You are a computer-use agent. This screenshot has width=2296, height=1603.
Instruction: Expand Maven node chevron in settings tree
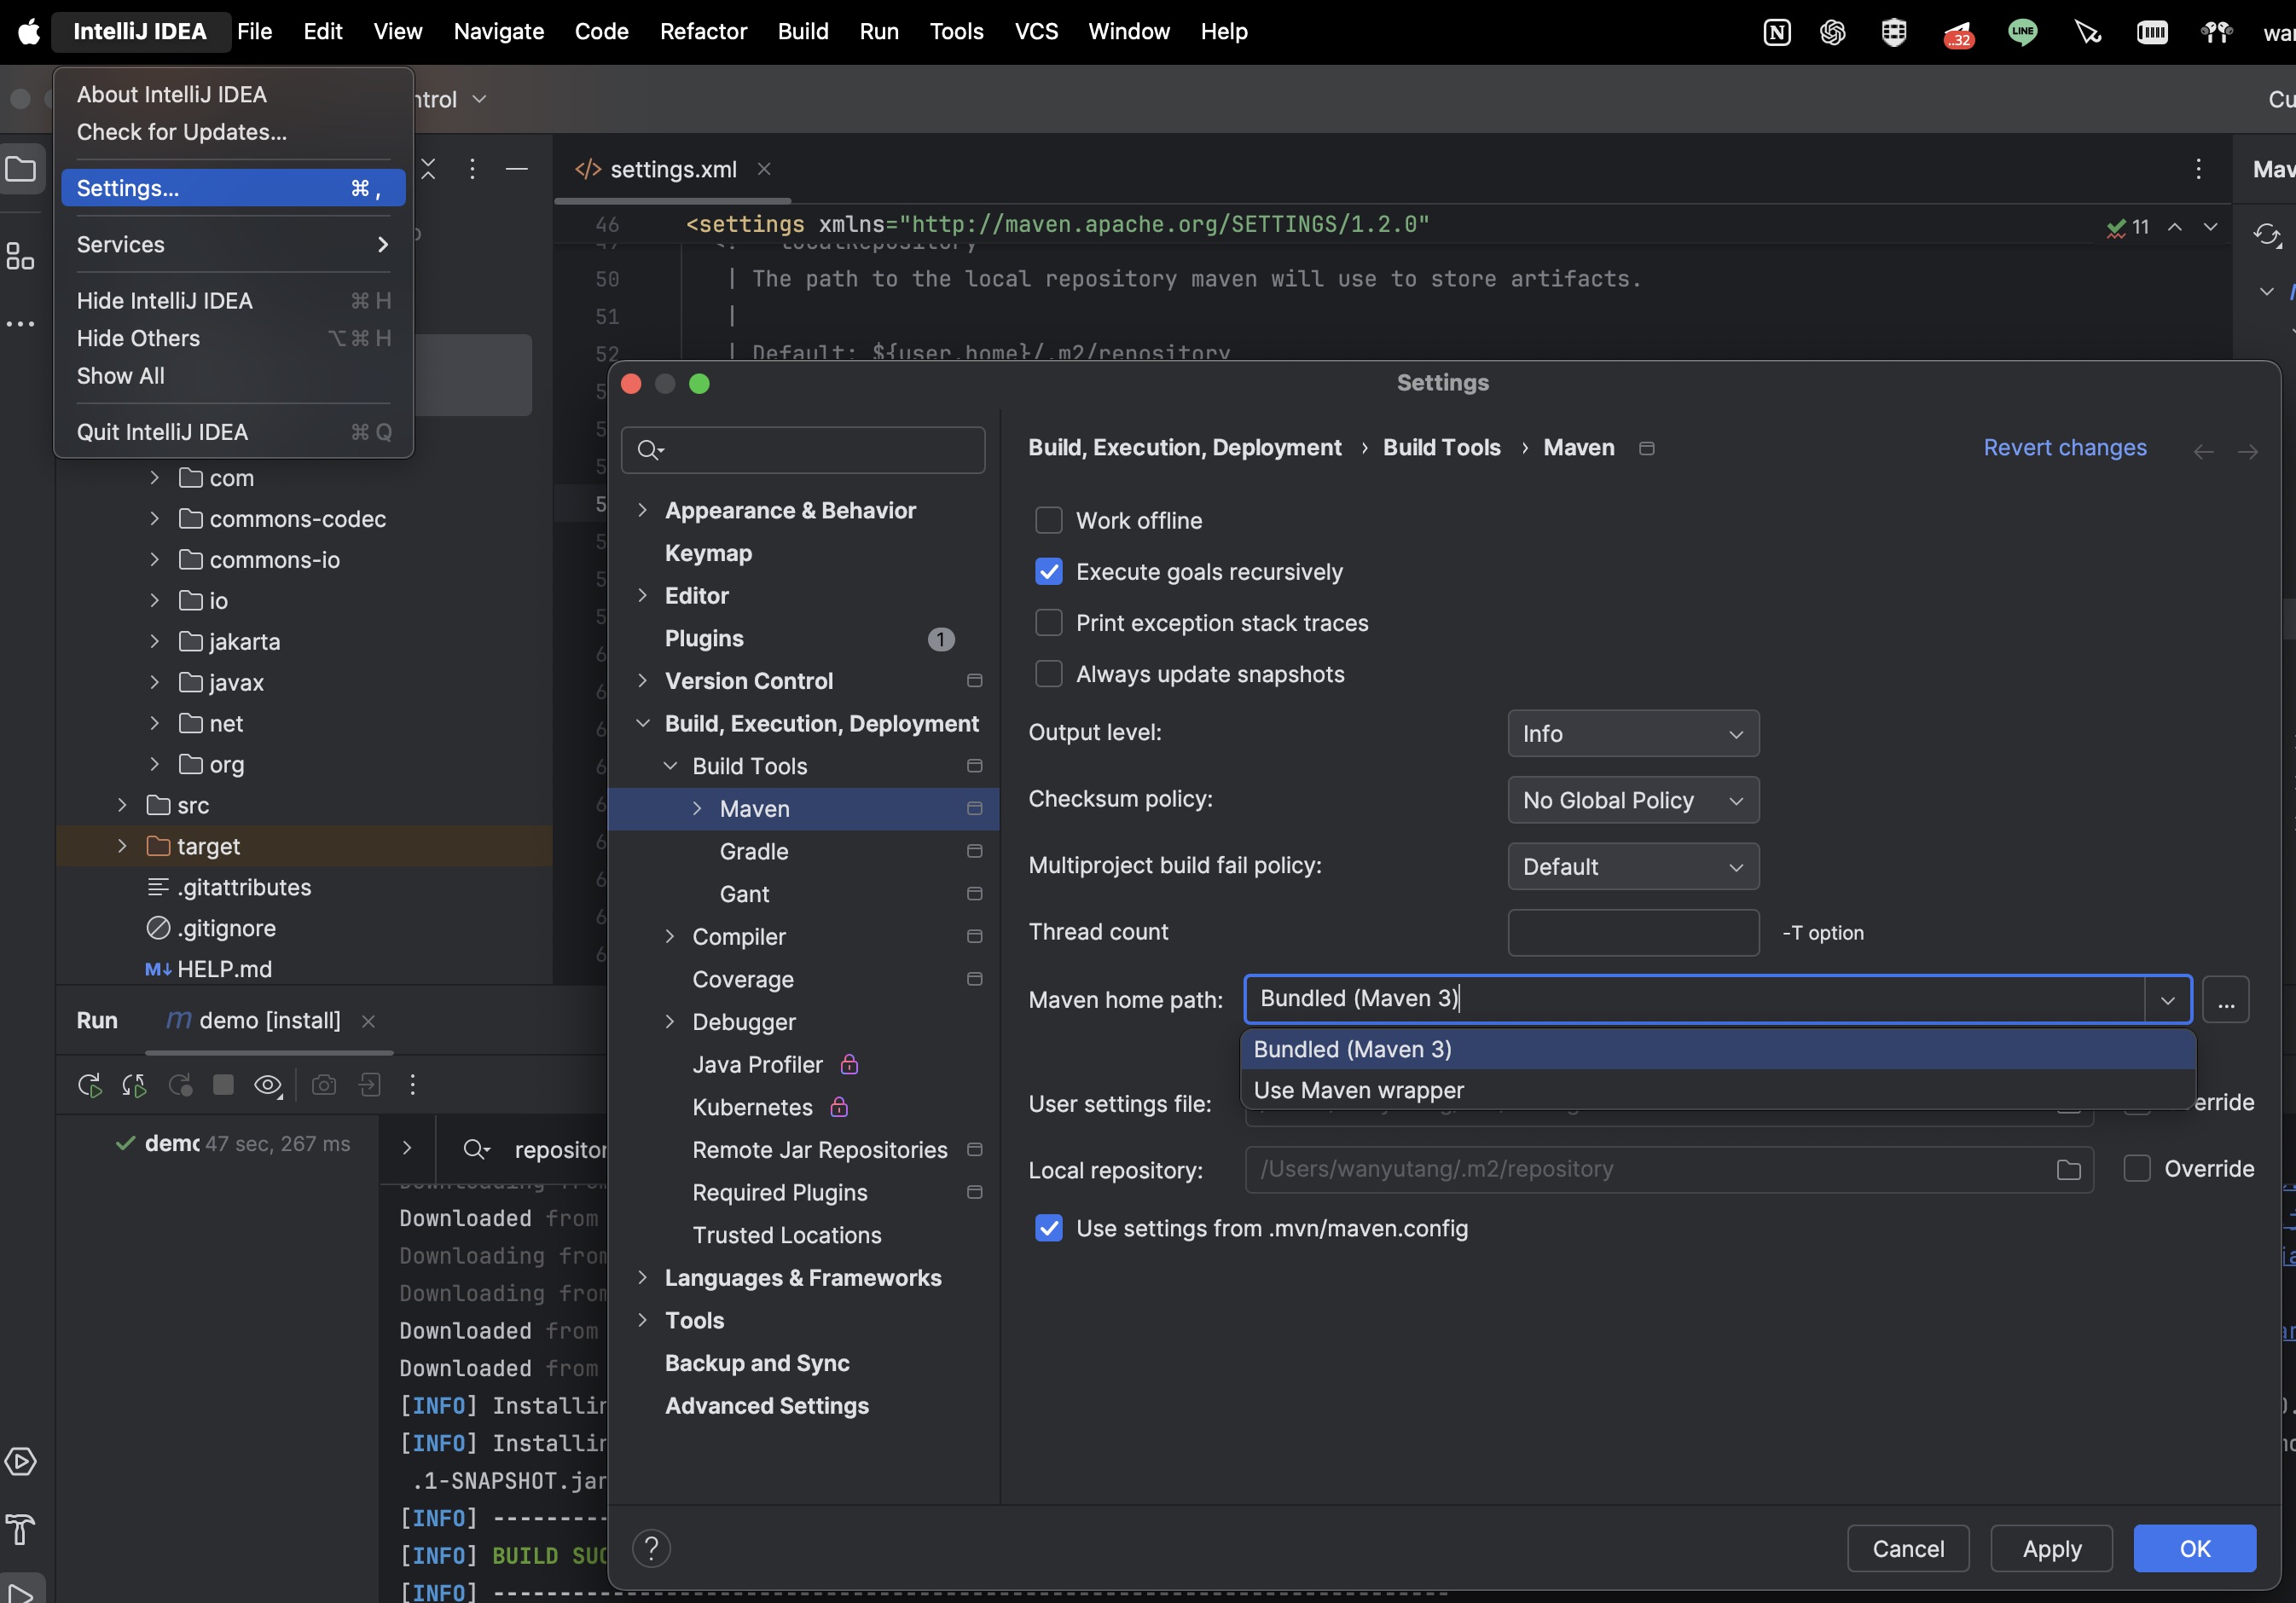pos(698,809)
